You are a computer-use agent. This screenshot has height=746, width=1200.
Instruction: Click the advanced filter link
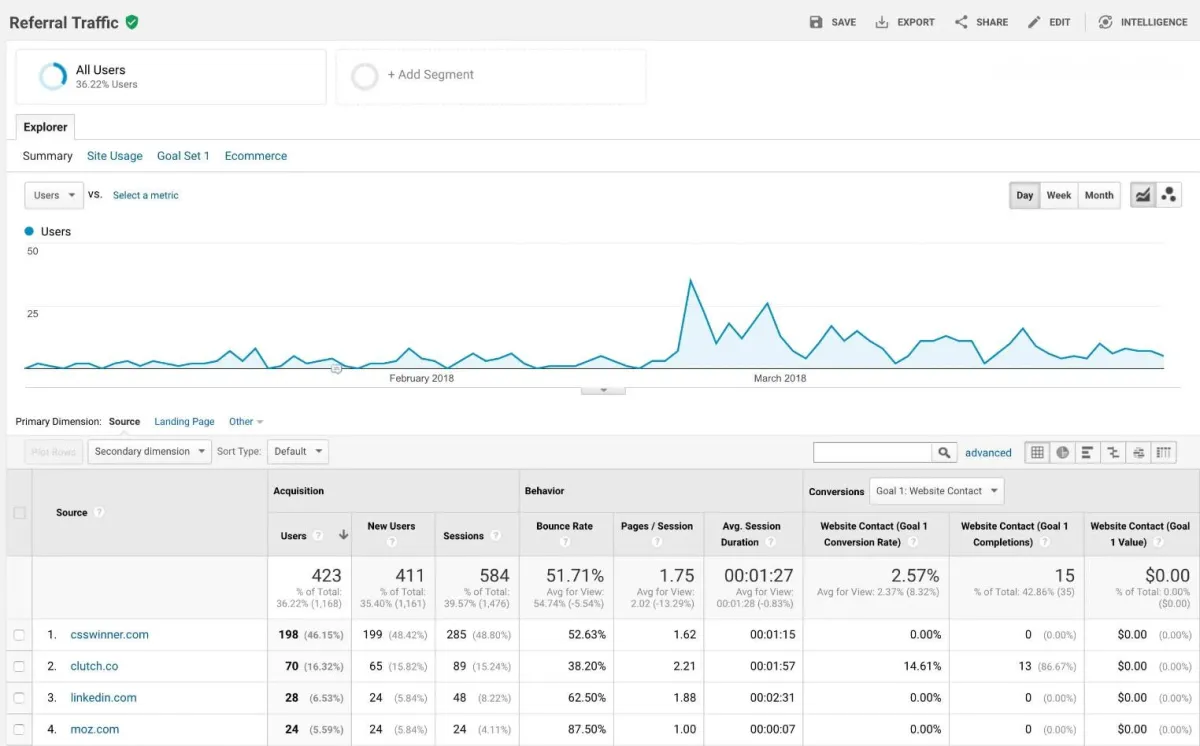(988, 453)
